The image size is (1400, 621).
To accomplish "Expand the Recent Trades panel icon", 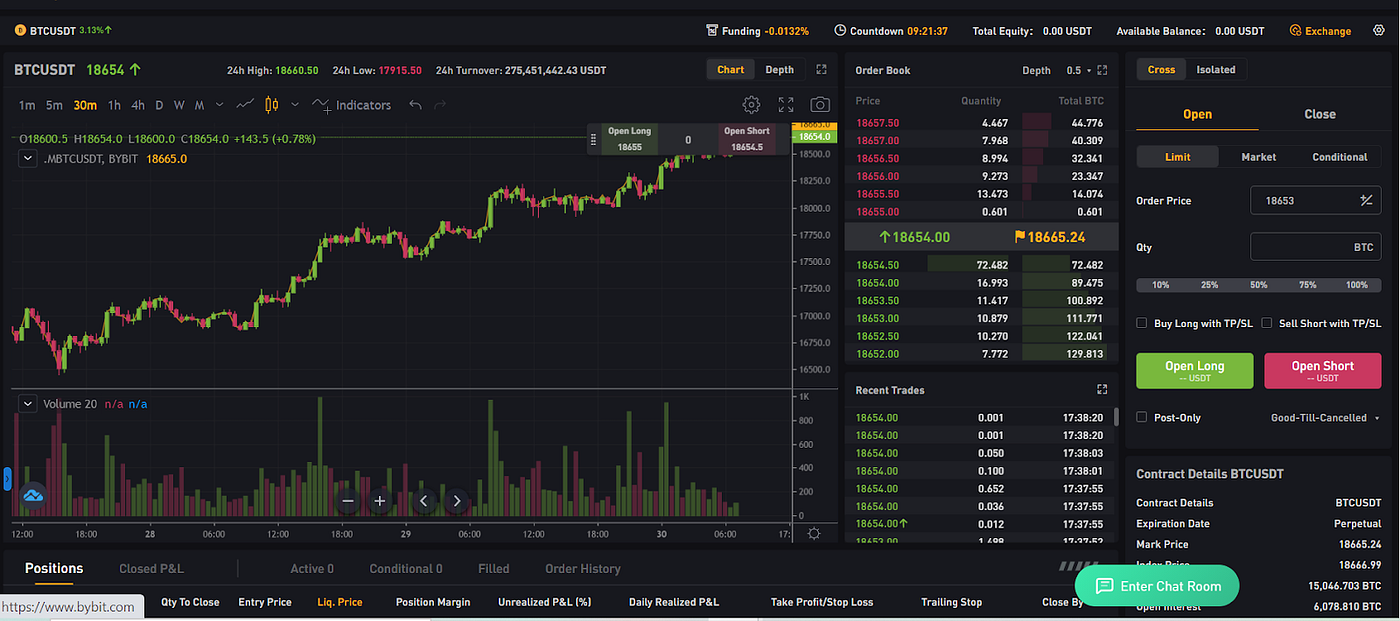I will coord(1101,389).
